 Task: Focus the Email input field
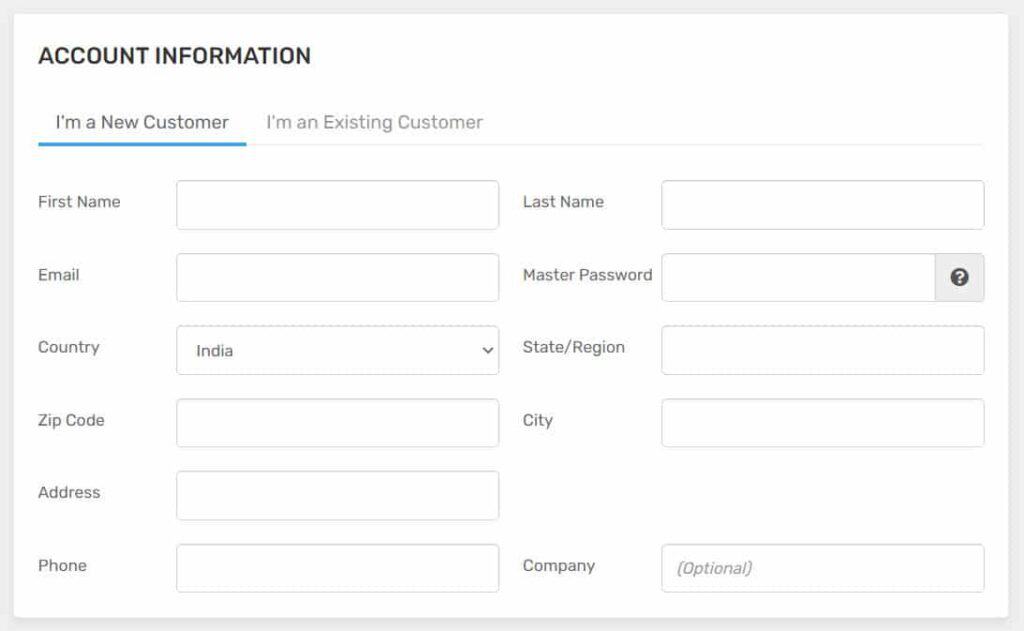coord(337,277)
